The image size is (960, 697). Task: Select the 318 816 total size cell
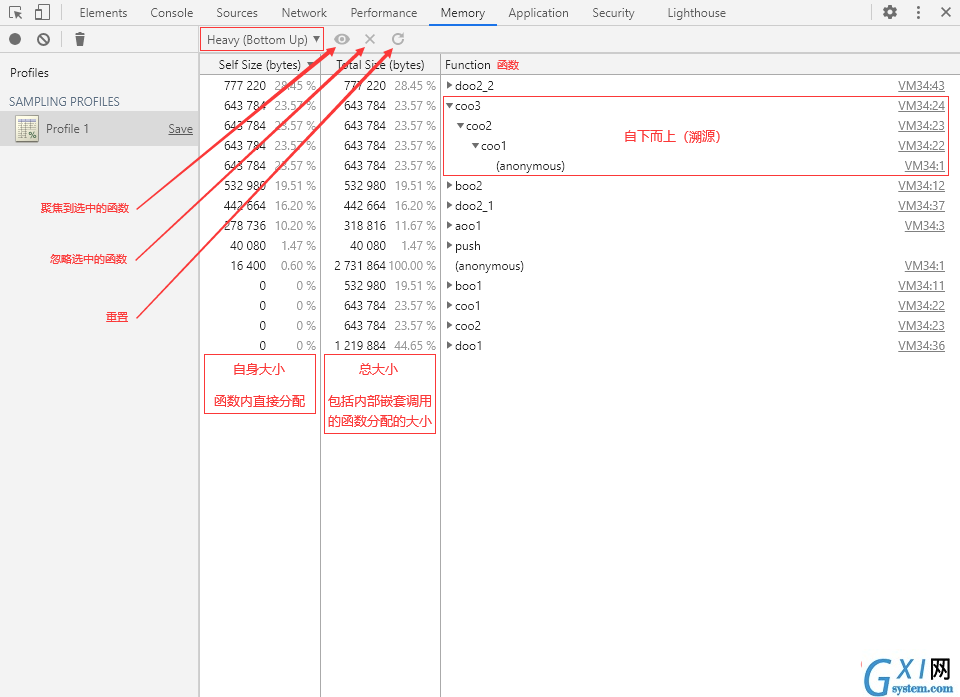(x=365, y=226)
